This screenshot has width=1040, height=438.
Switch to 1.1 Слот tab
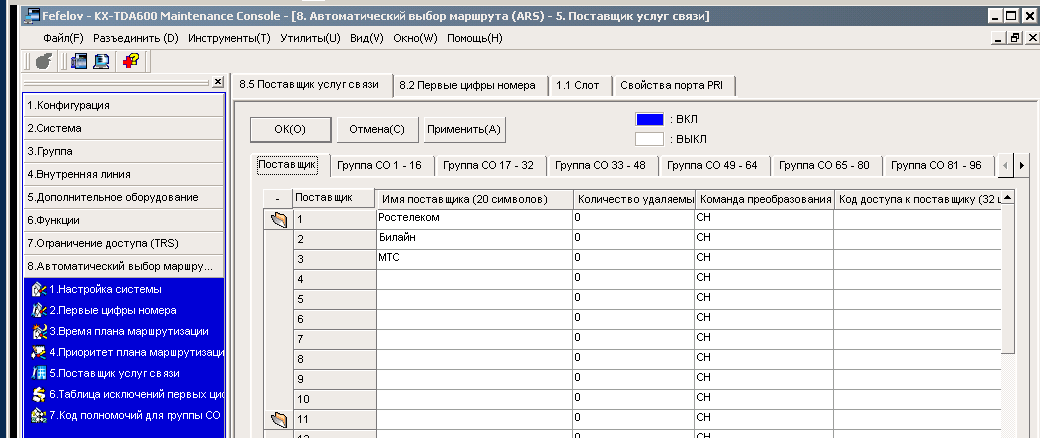[581, 86]
